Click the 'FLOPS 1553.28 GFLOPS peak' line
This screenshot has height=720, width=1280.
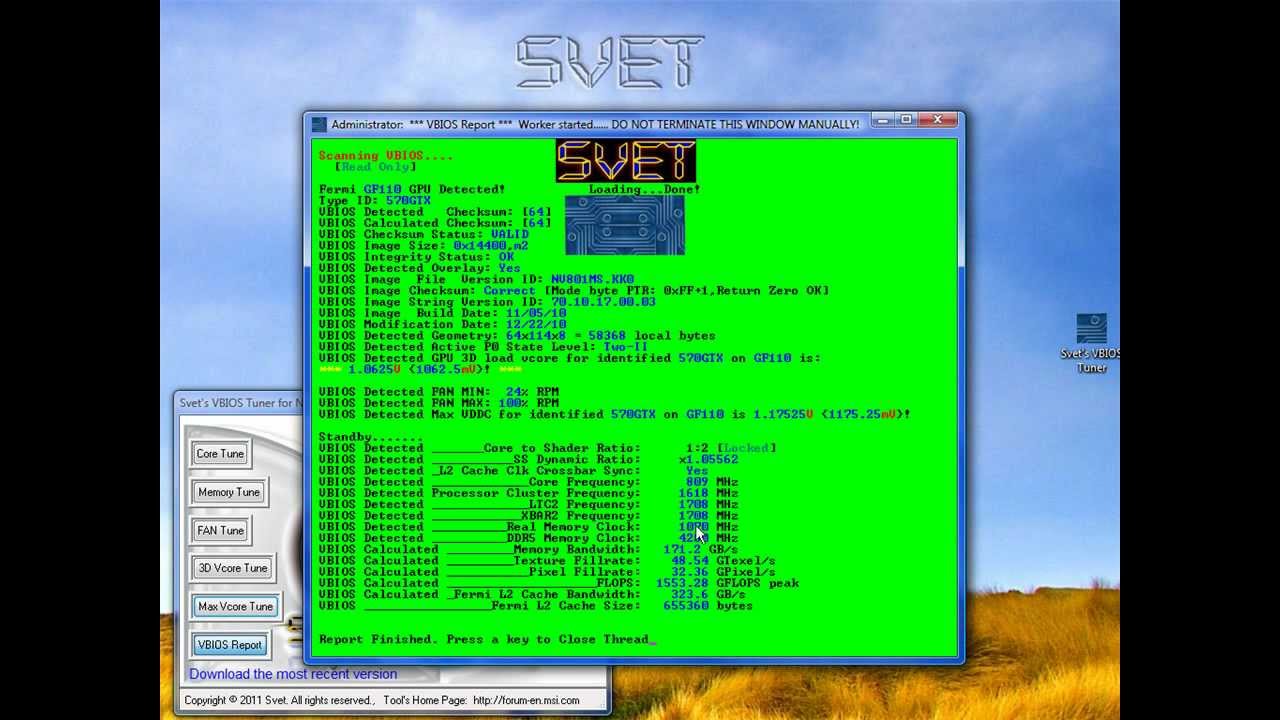pyautogui.click(x=559, y=583)
